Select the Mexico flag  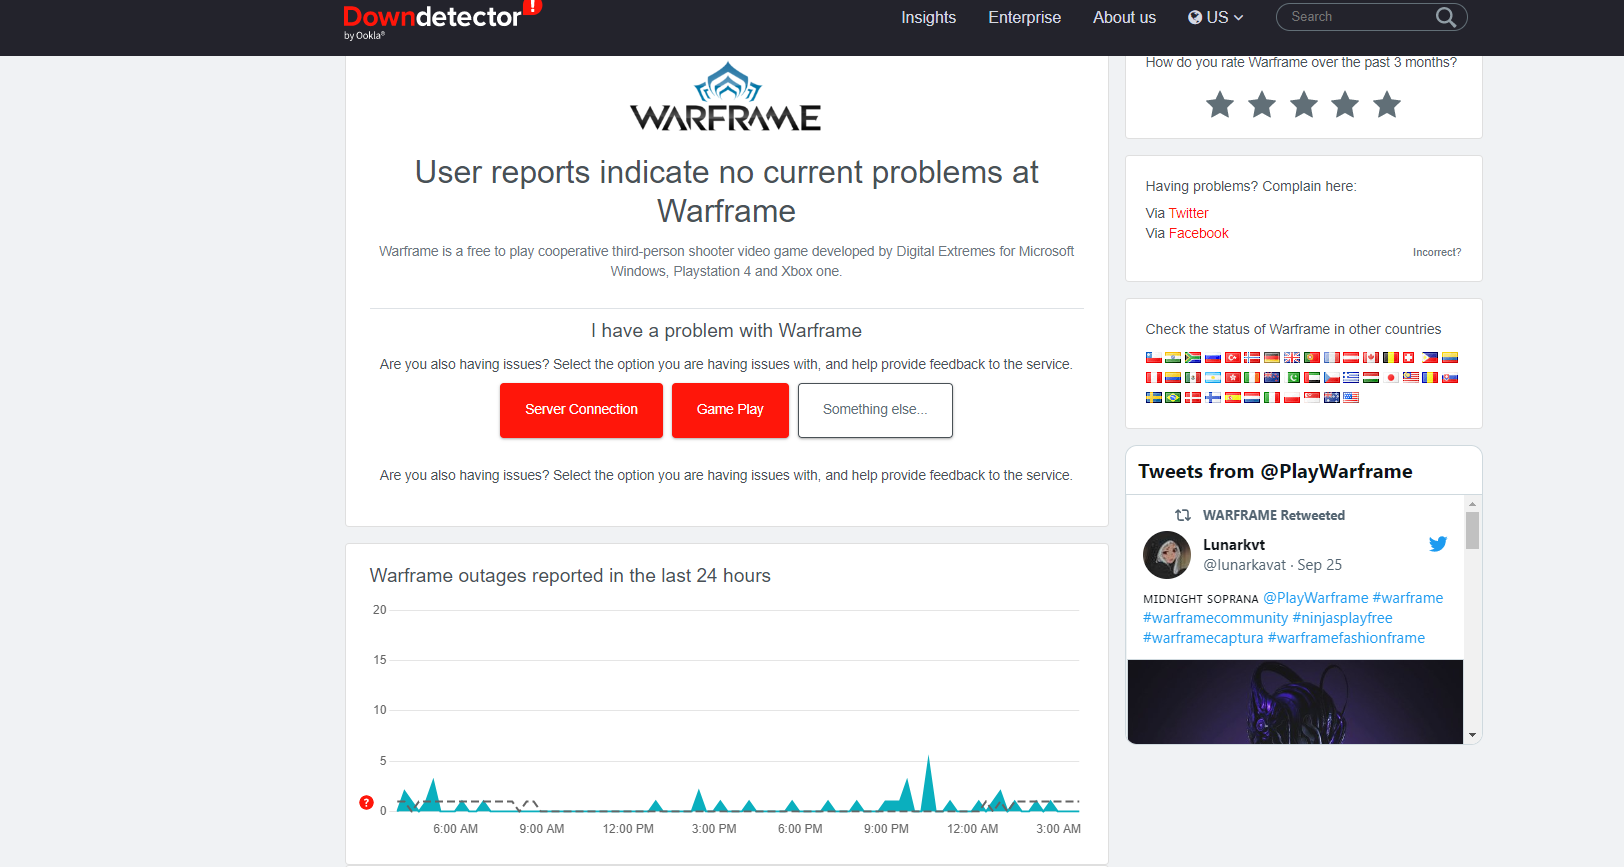(x=1193, y=377)
